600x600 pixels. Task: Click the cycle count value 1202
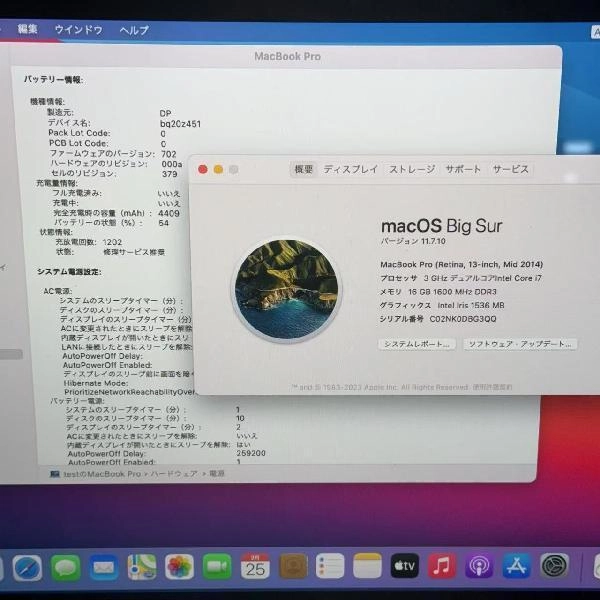click(112, 242)
